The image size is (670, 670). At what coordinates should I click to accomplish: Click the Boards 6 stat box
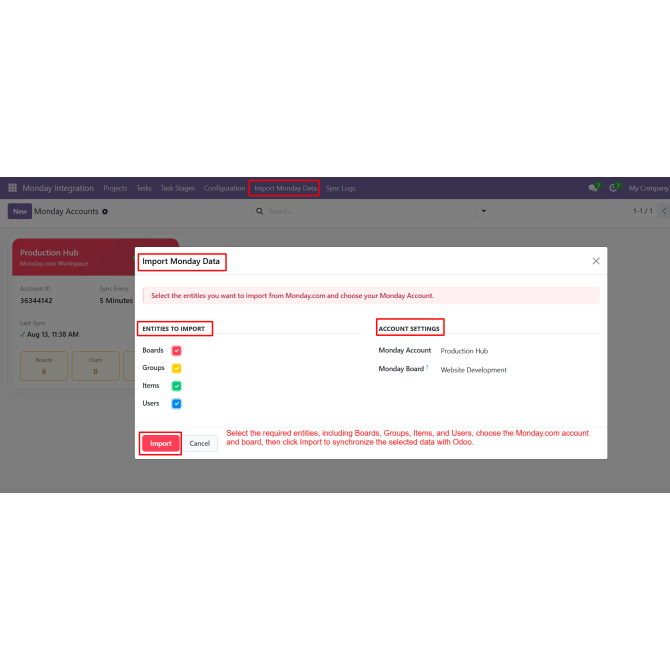44,366
